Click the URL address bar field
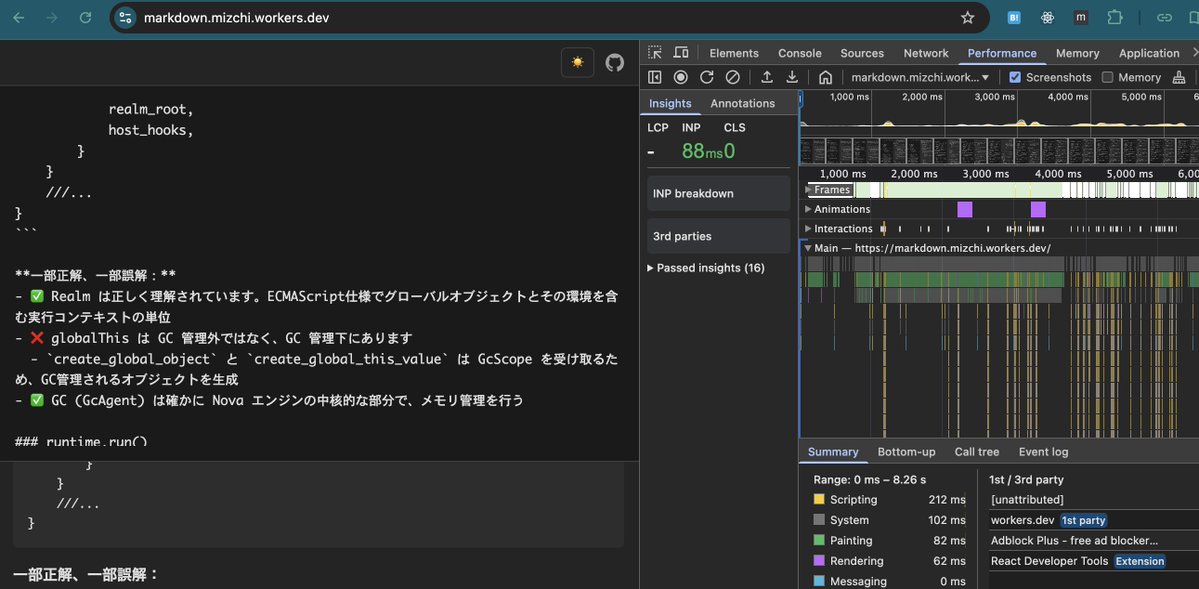This screenshot has height=589, width=1199. tap(547, 18)
